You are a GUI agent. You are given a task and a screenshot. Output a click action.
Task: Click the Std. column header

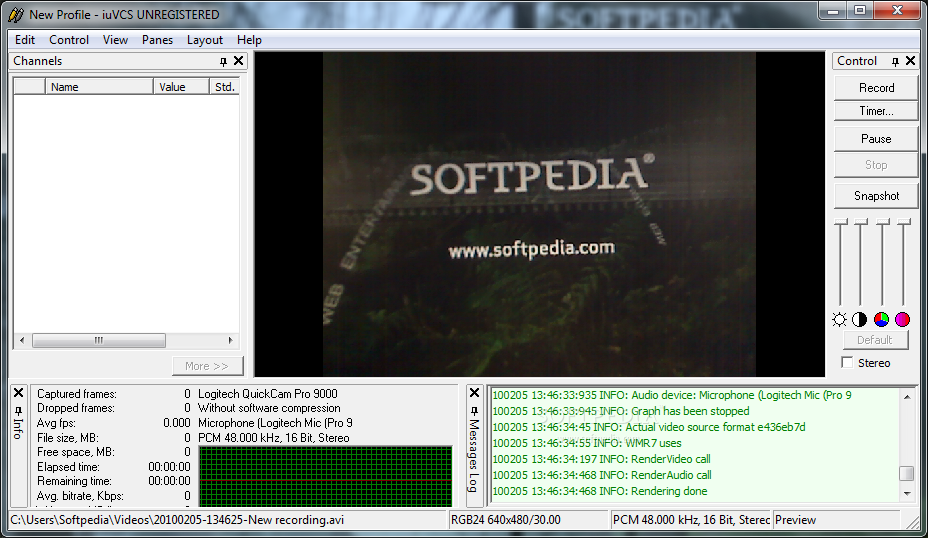(224, 87)
